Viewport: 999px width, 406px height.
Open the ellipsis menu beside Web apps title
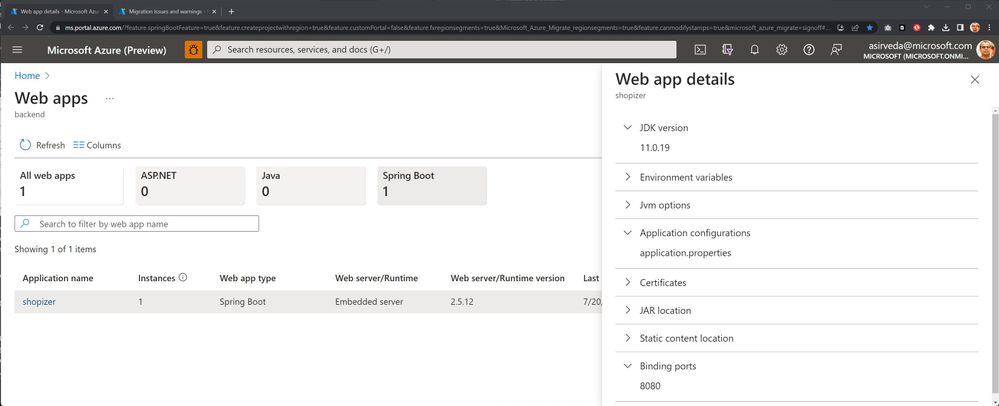tap(110, 99)
